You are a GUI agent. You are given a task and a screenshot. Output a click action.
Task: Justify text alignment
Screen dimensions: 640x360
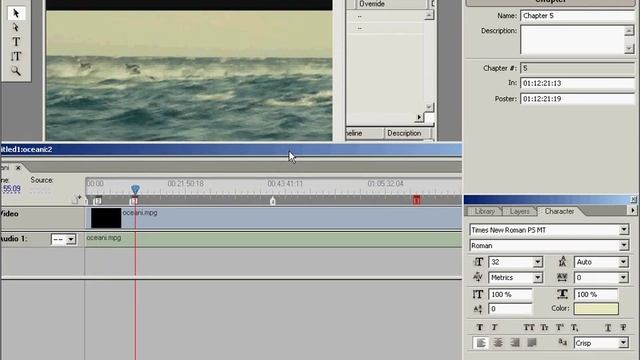pyautogui.click(x=531, y=343)
